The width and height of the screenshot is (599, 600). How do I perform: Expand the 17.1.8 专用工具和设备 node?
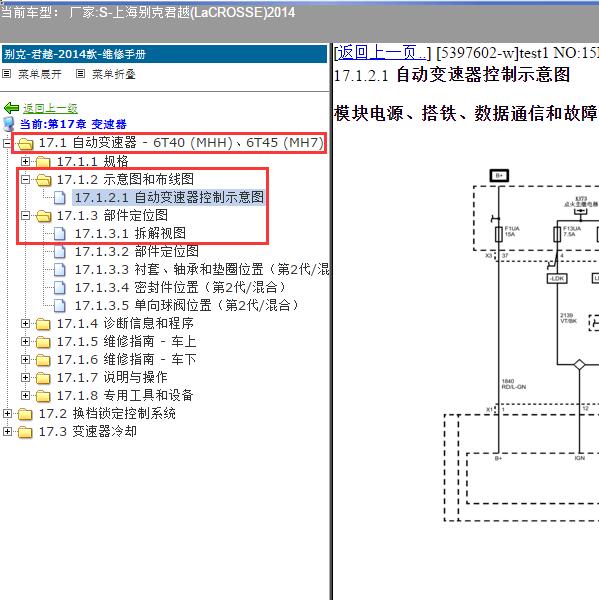tap(25, 396)
